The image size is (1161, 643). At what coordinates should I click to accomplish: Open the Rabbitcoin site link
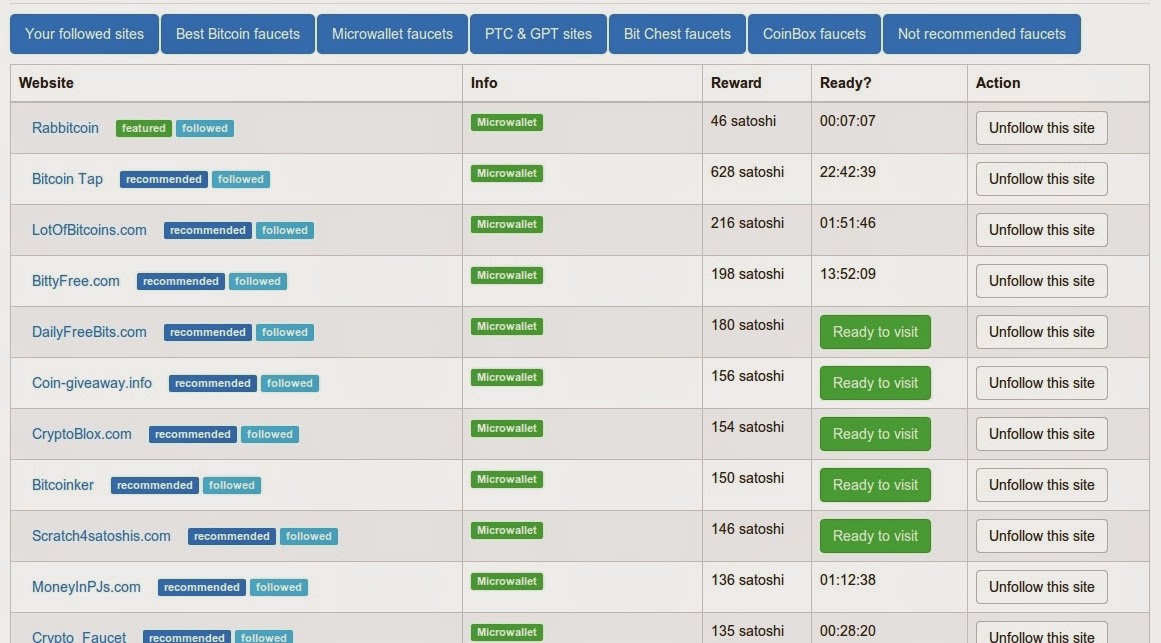pyautogui.click(x=65, y=128)
